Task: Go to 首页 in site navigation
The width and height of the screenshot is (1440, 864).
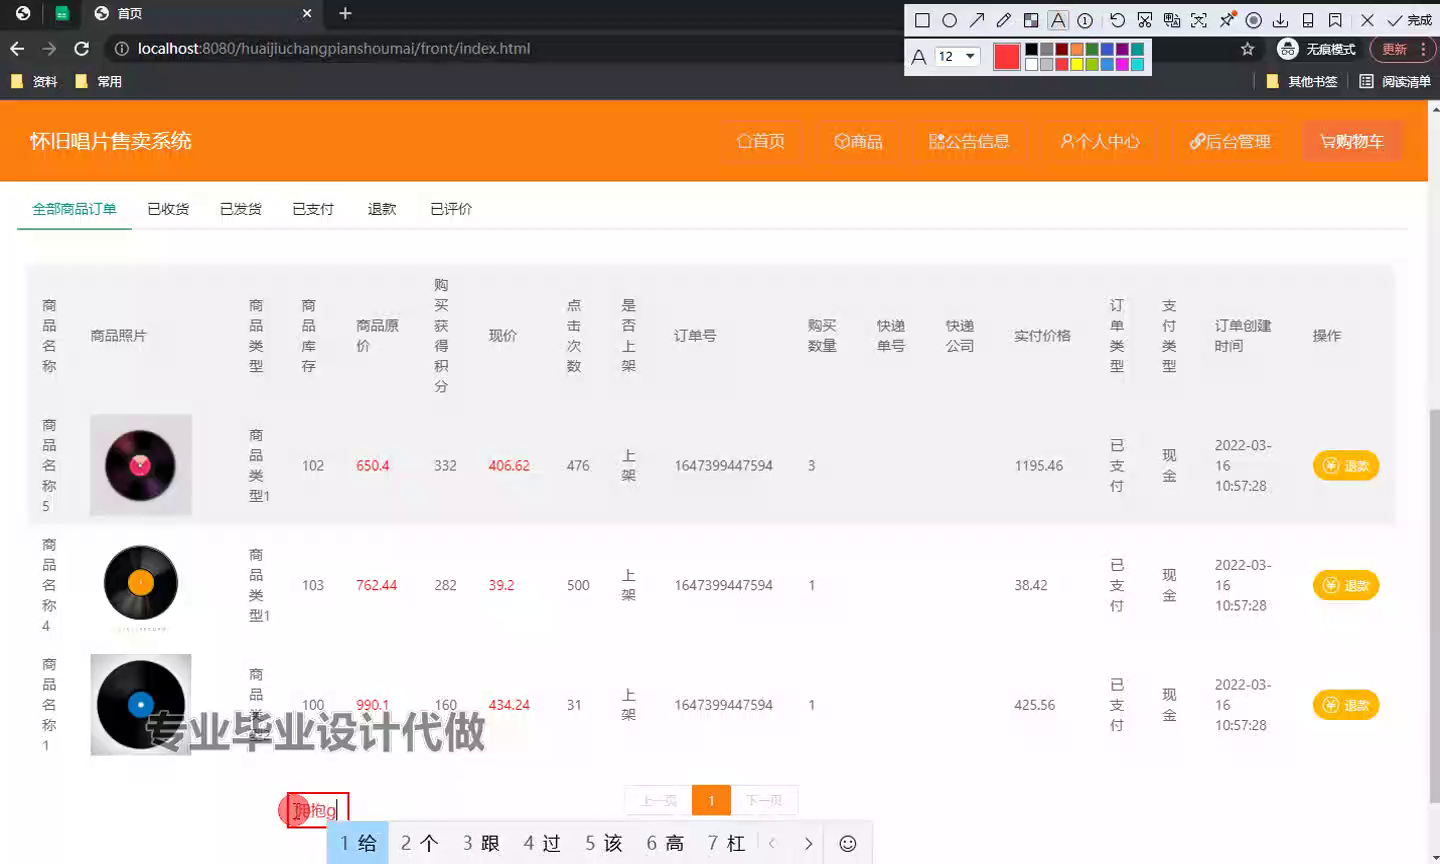Action: [x=761, y=141]
